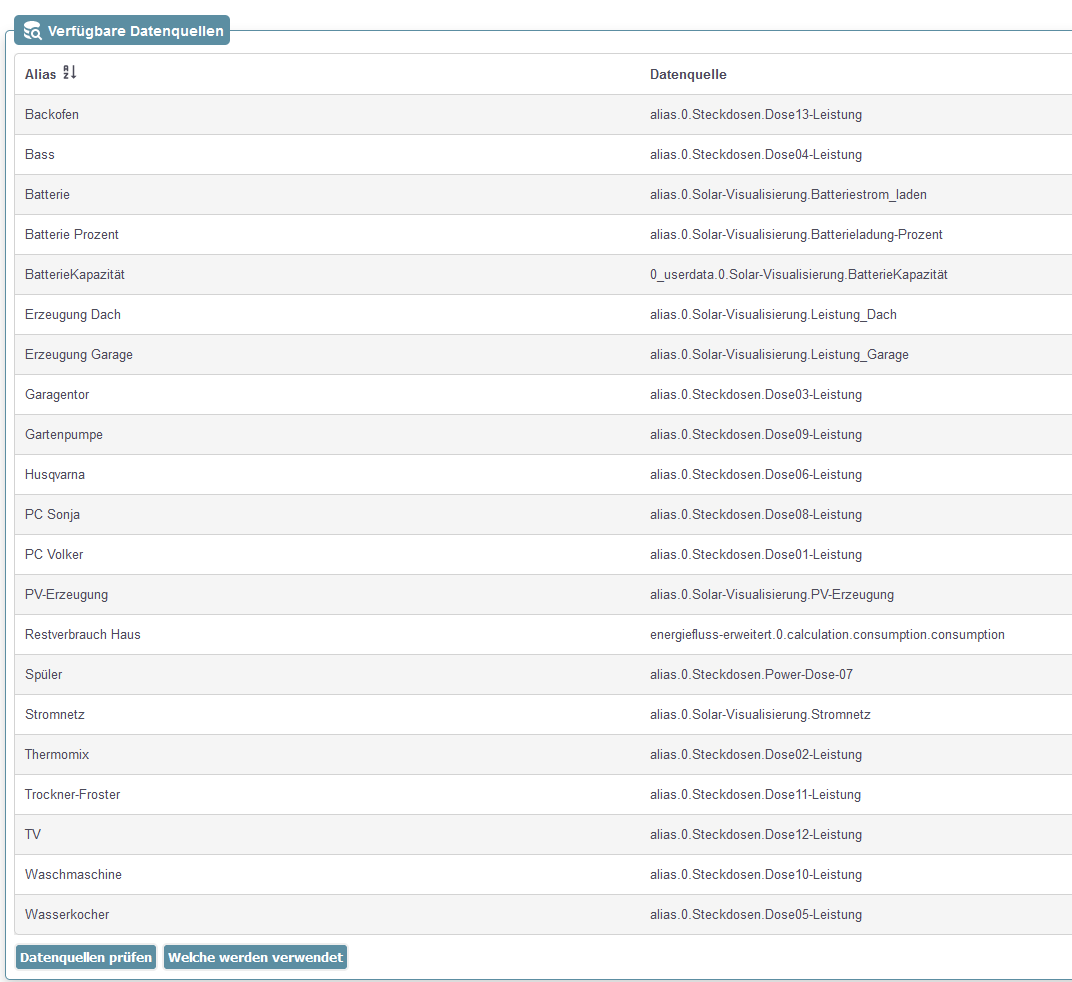Select the PC Sonja alias cell
The width and height of the screenshot is (1072, 982).
52,514
